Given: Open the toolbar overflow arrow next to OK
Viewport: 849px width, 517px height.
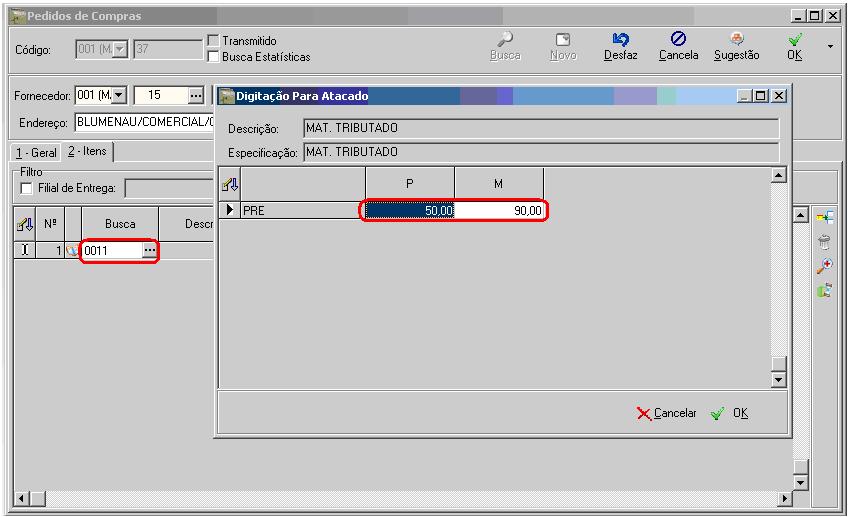Looking at the screenshot, I should (829, 46).
